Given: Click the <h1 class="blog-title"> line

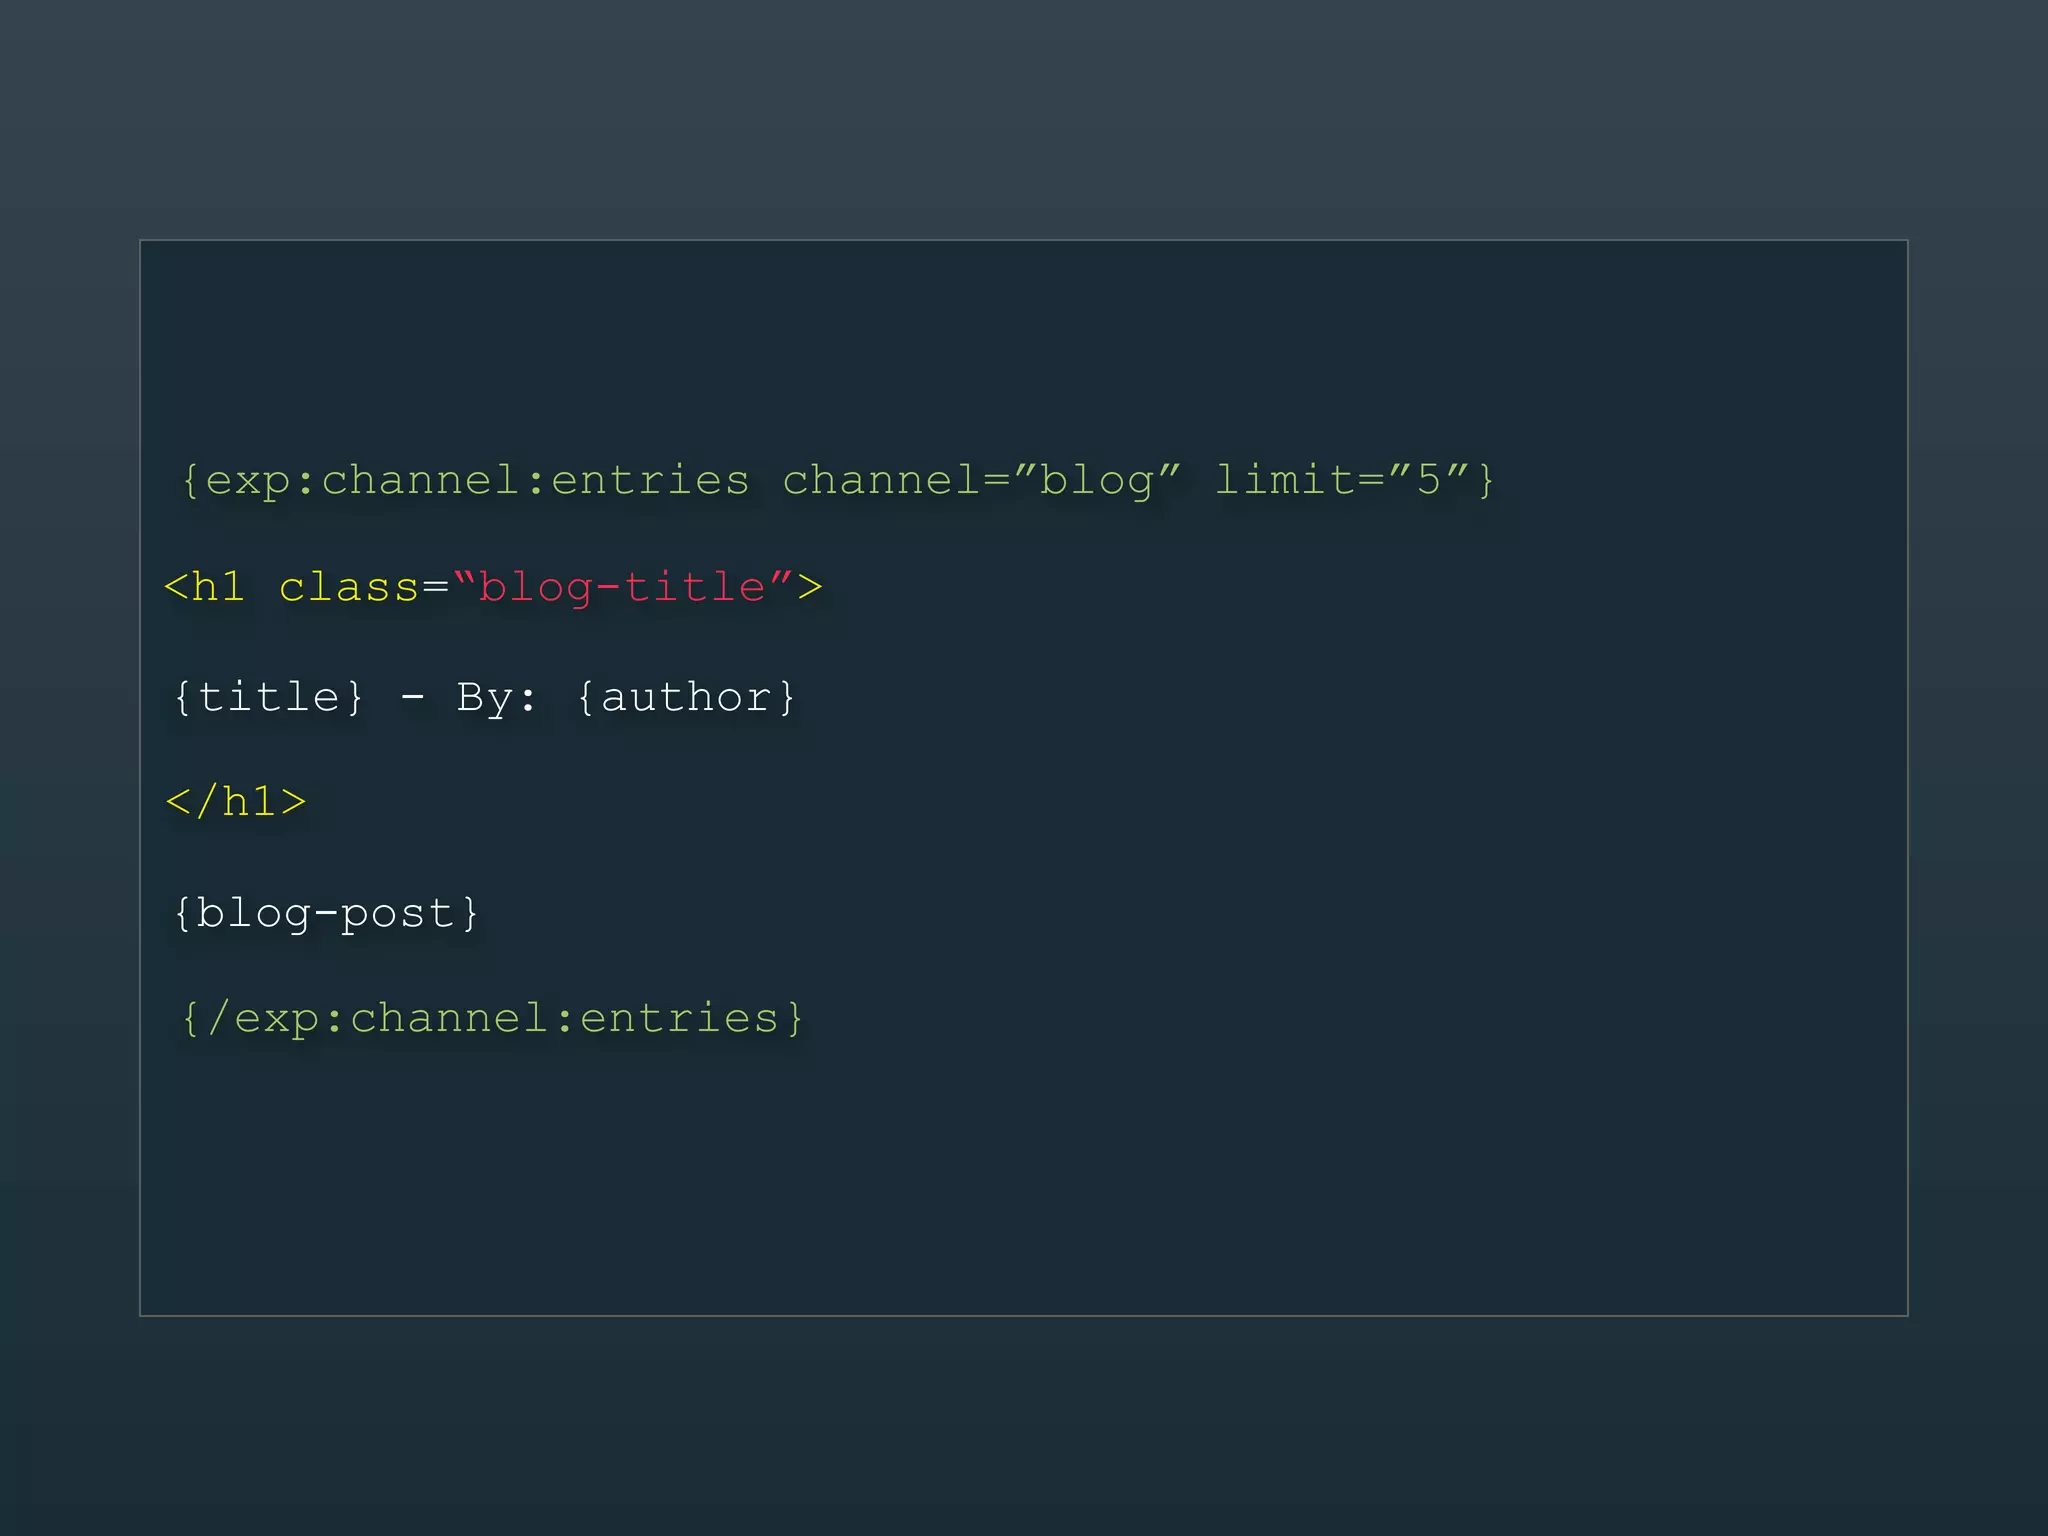Looking at the screenshot, I should tap(493, 587).
